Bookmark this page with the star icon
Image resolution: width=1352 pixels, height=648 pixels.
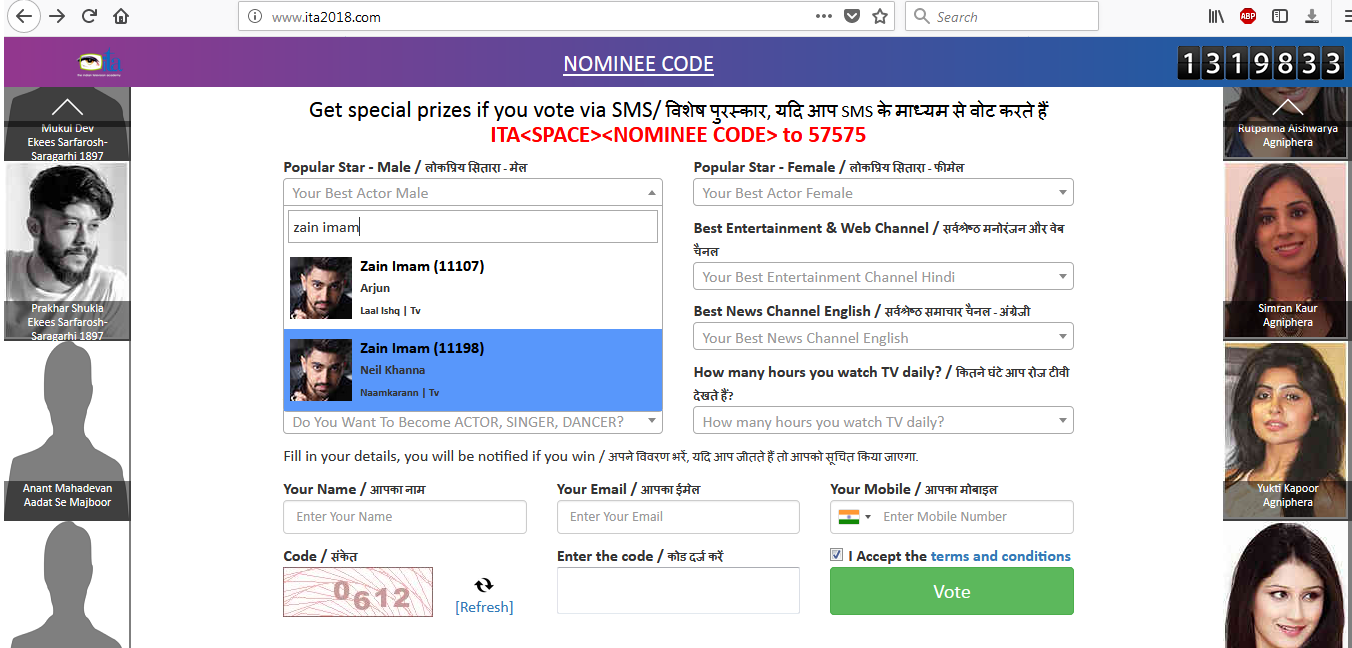(x=880, y=16)
